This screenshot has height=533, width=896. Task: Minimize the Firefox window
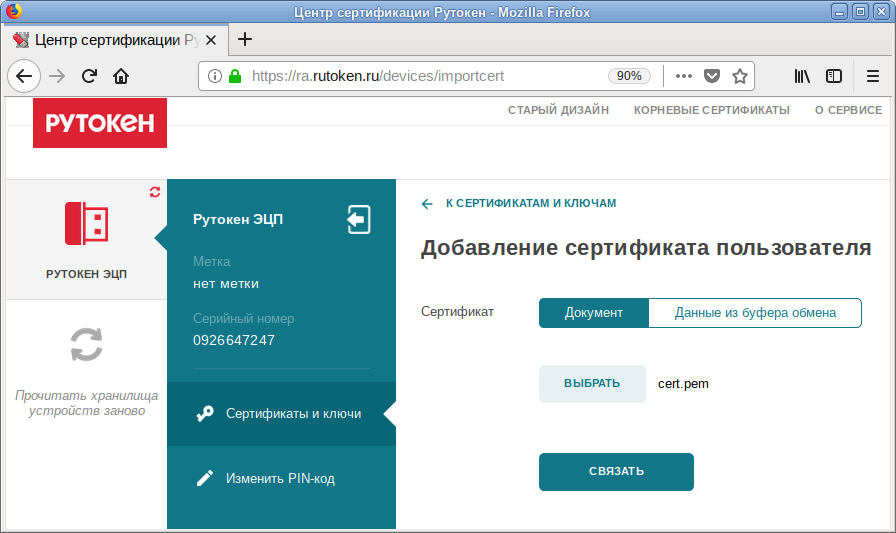click(839, 11)
